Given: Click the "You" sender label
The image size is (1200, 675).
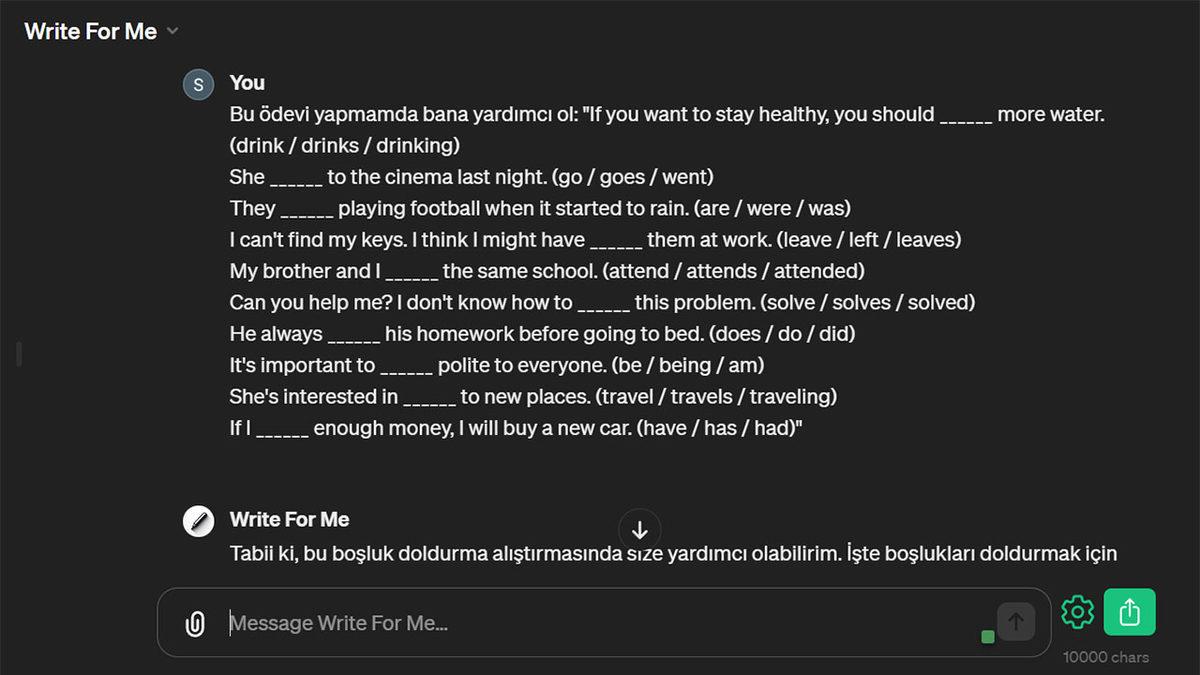Looking at the screenshot, I should (x=246, y=83).
